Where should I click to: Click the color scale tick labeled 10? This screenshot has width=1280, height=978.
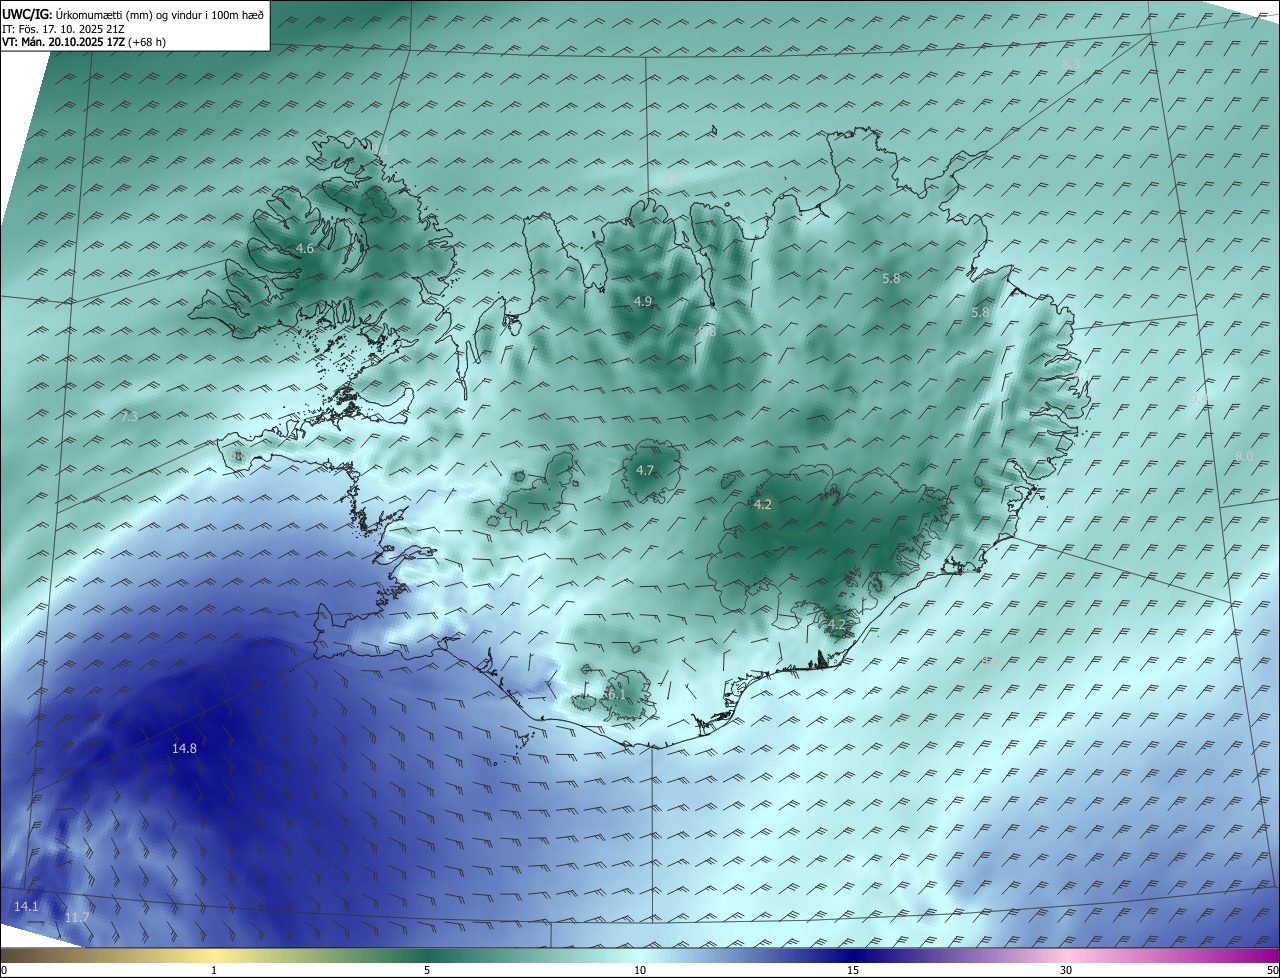[640, 970]
